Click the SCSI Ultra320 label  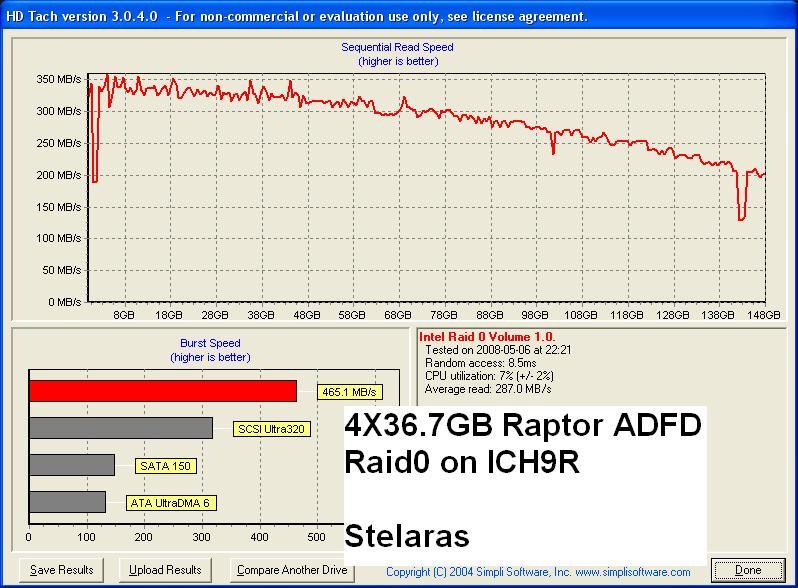click(271, 429)
